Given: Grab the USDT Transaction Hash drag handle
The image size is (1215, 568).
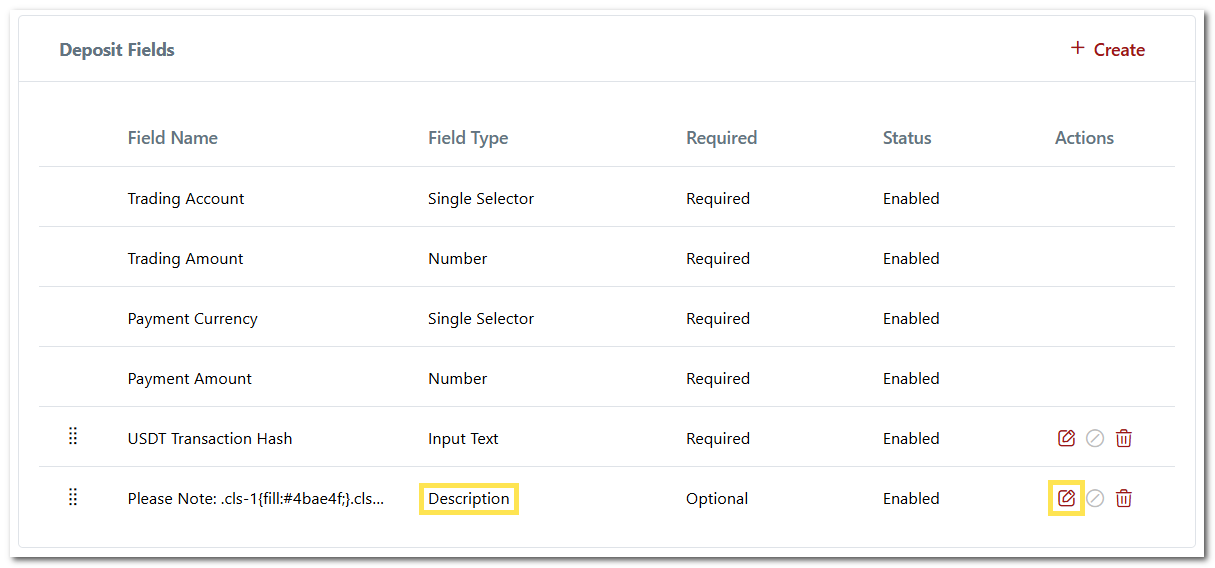Looking at the screenshot, I should point(73,437).
